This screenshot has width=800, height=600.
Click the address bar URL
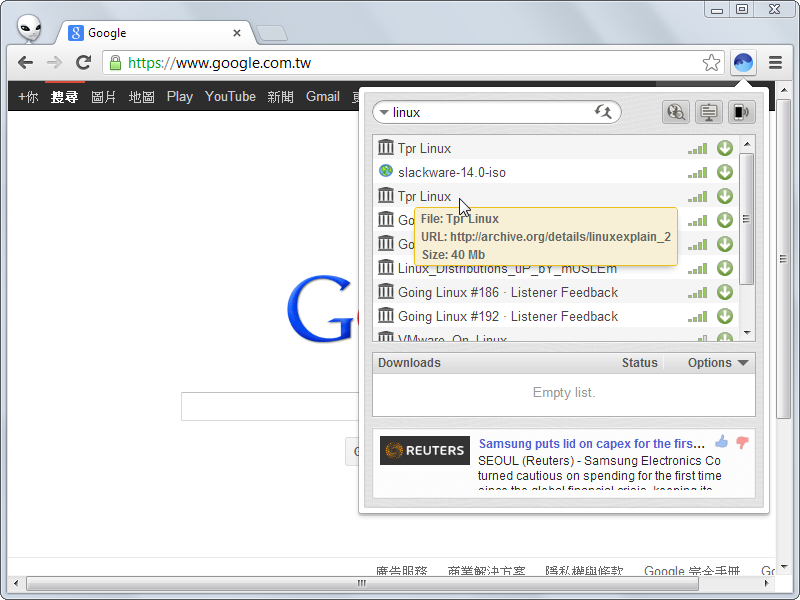point(219,63)
